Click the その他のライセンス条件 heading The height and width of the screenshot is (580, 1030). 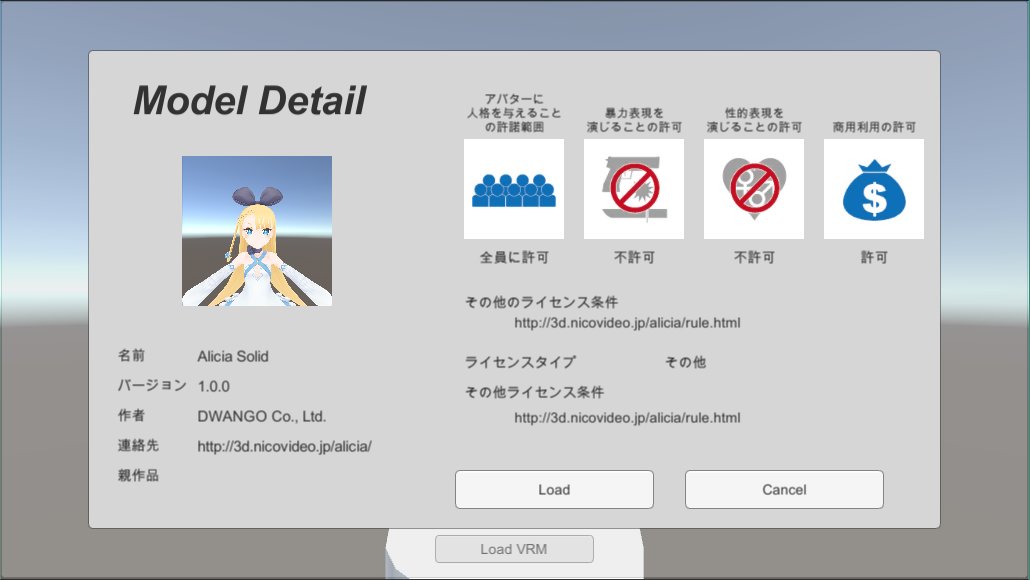tap(541, 302)
